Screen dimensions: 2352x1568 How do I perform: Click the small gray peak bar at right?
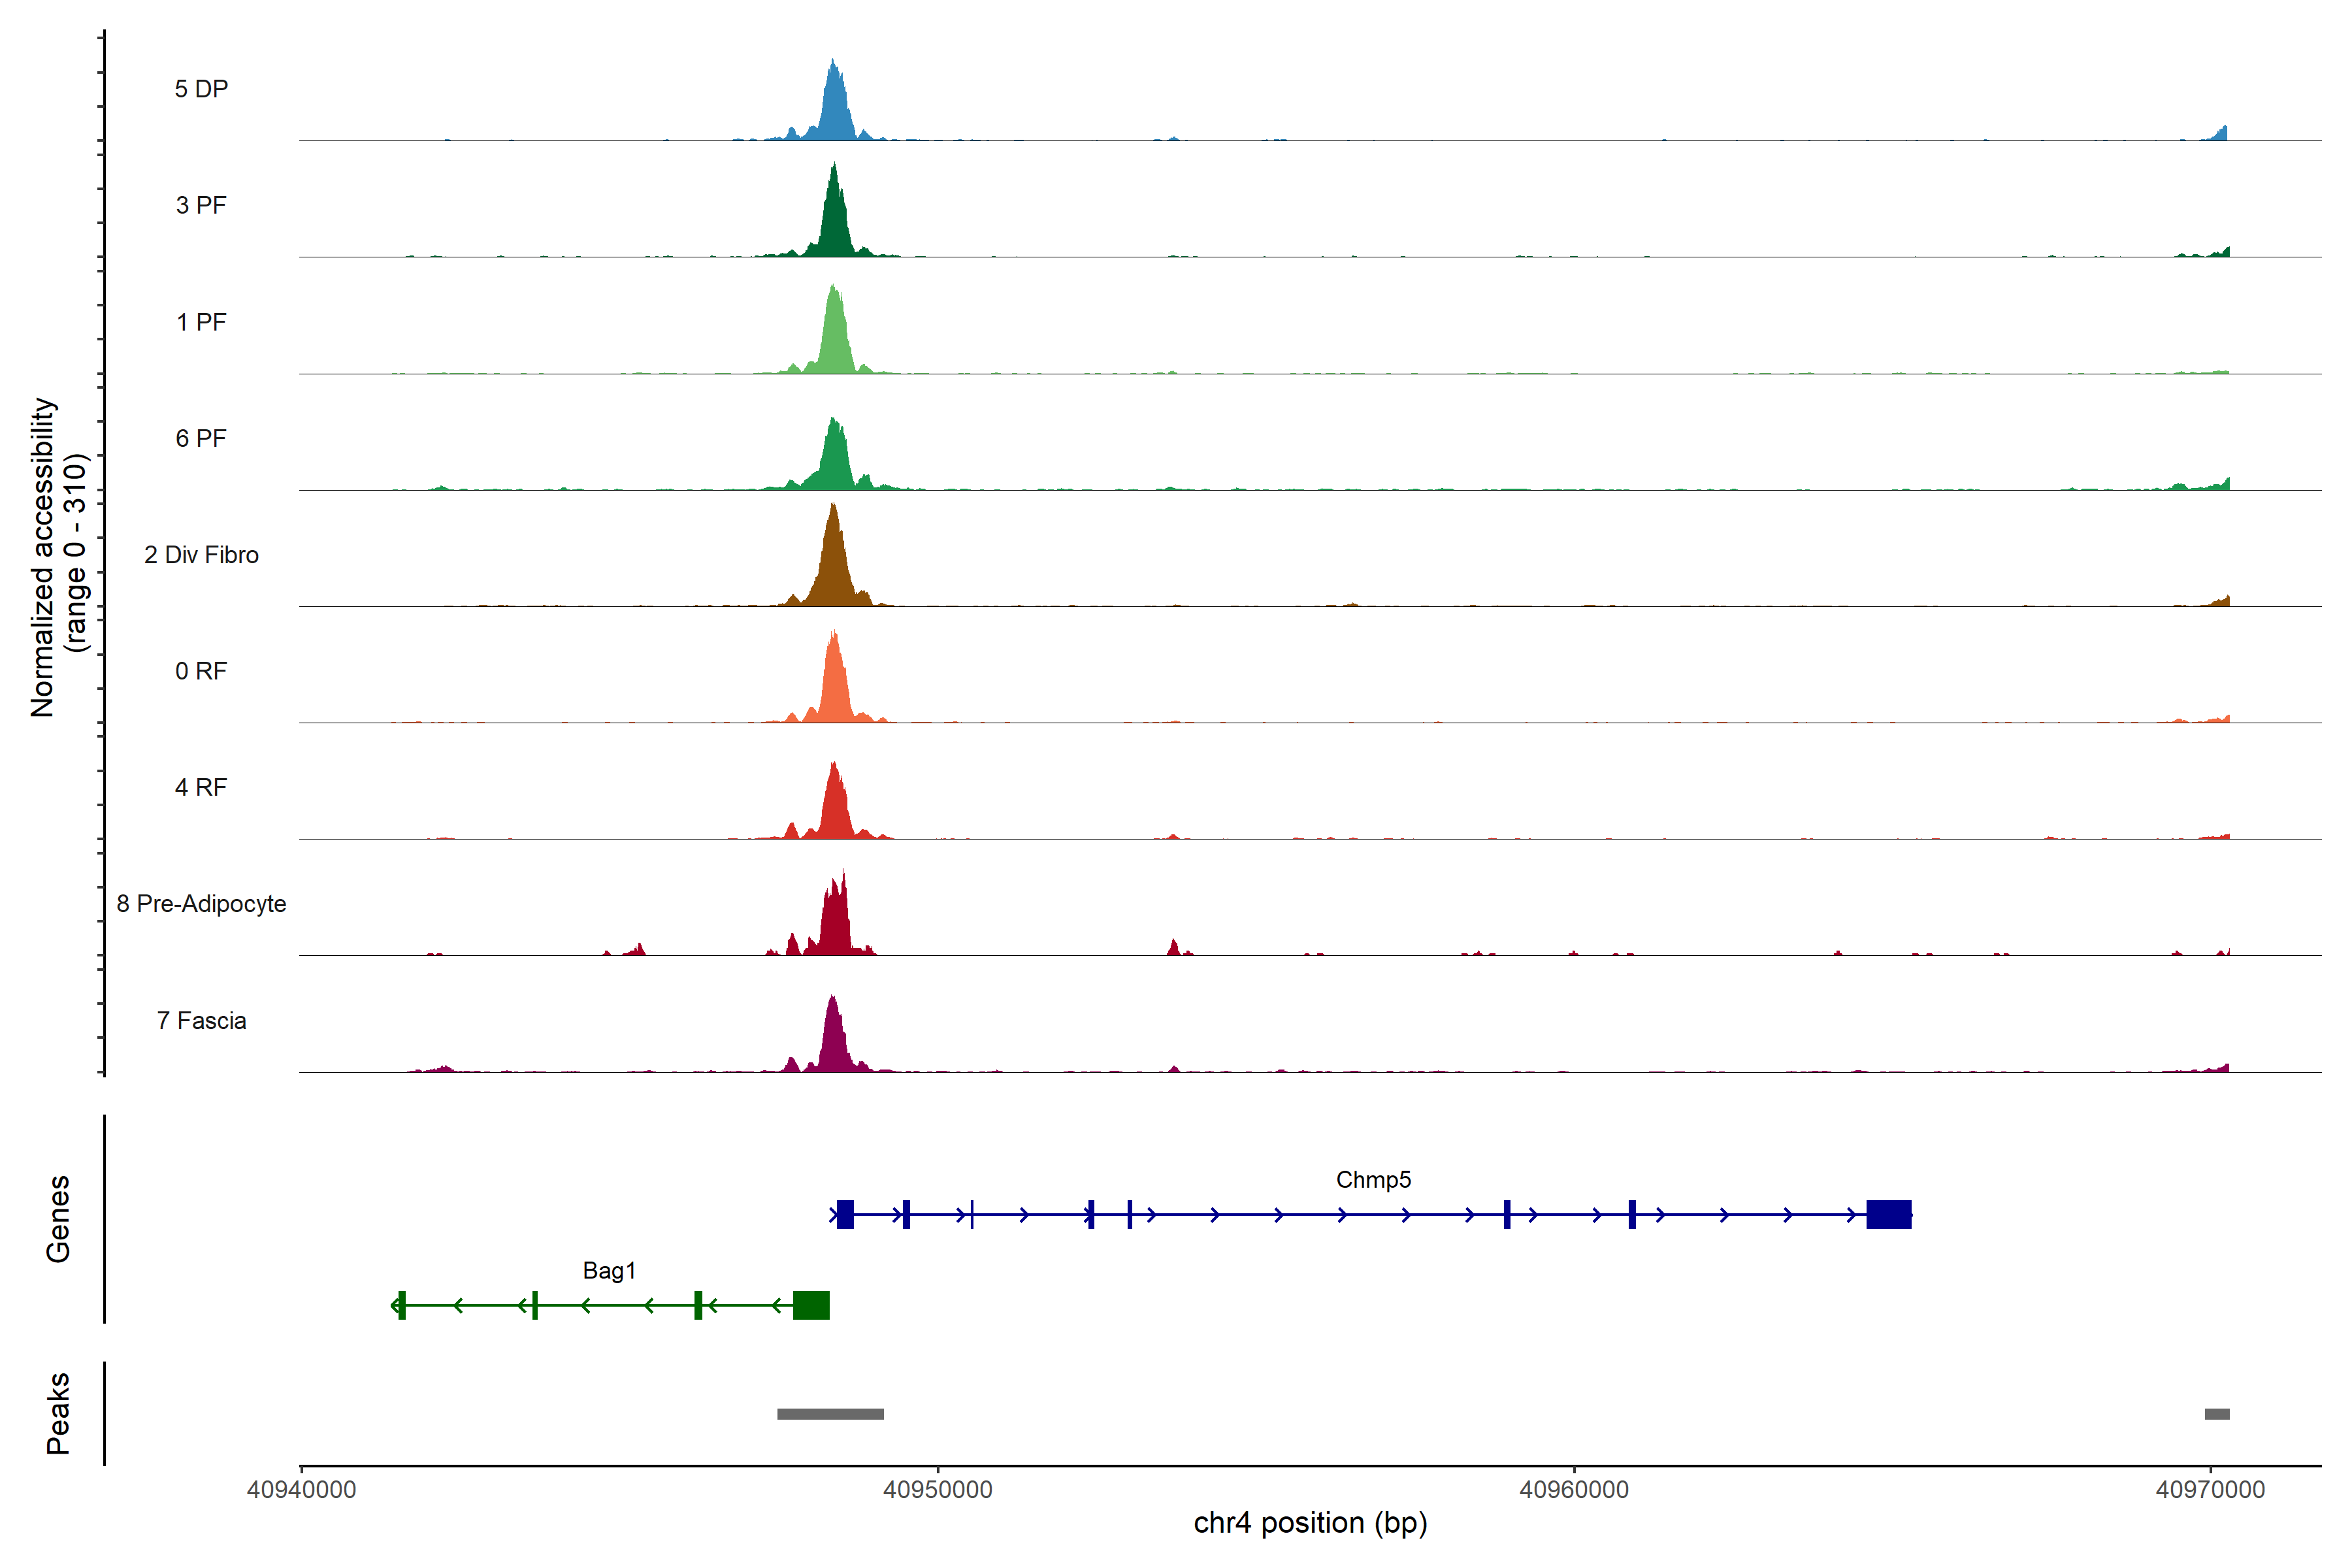point(2217,1414)
